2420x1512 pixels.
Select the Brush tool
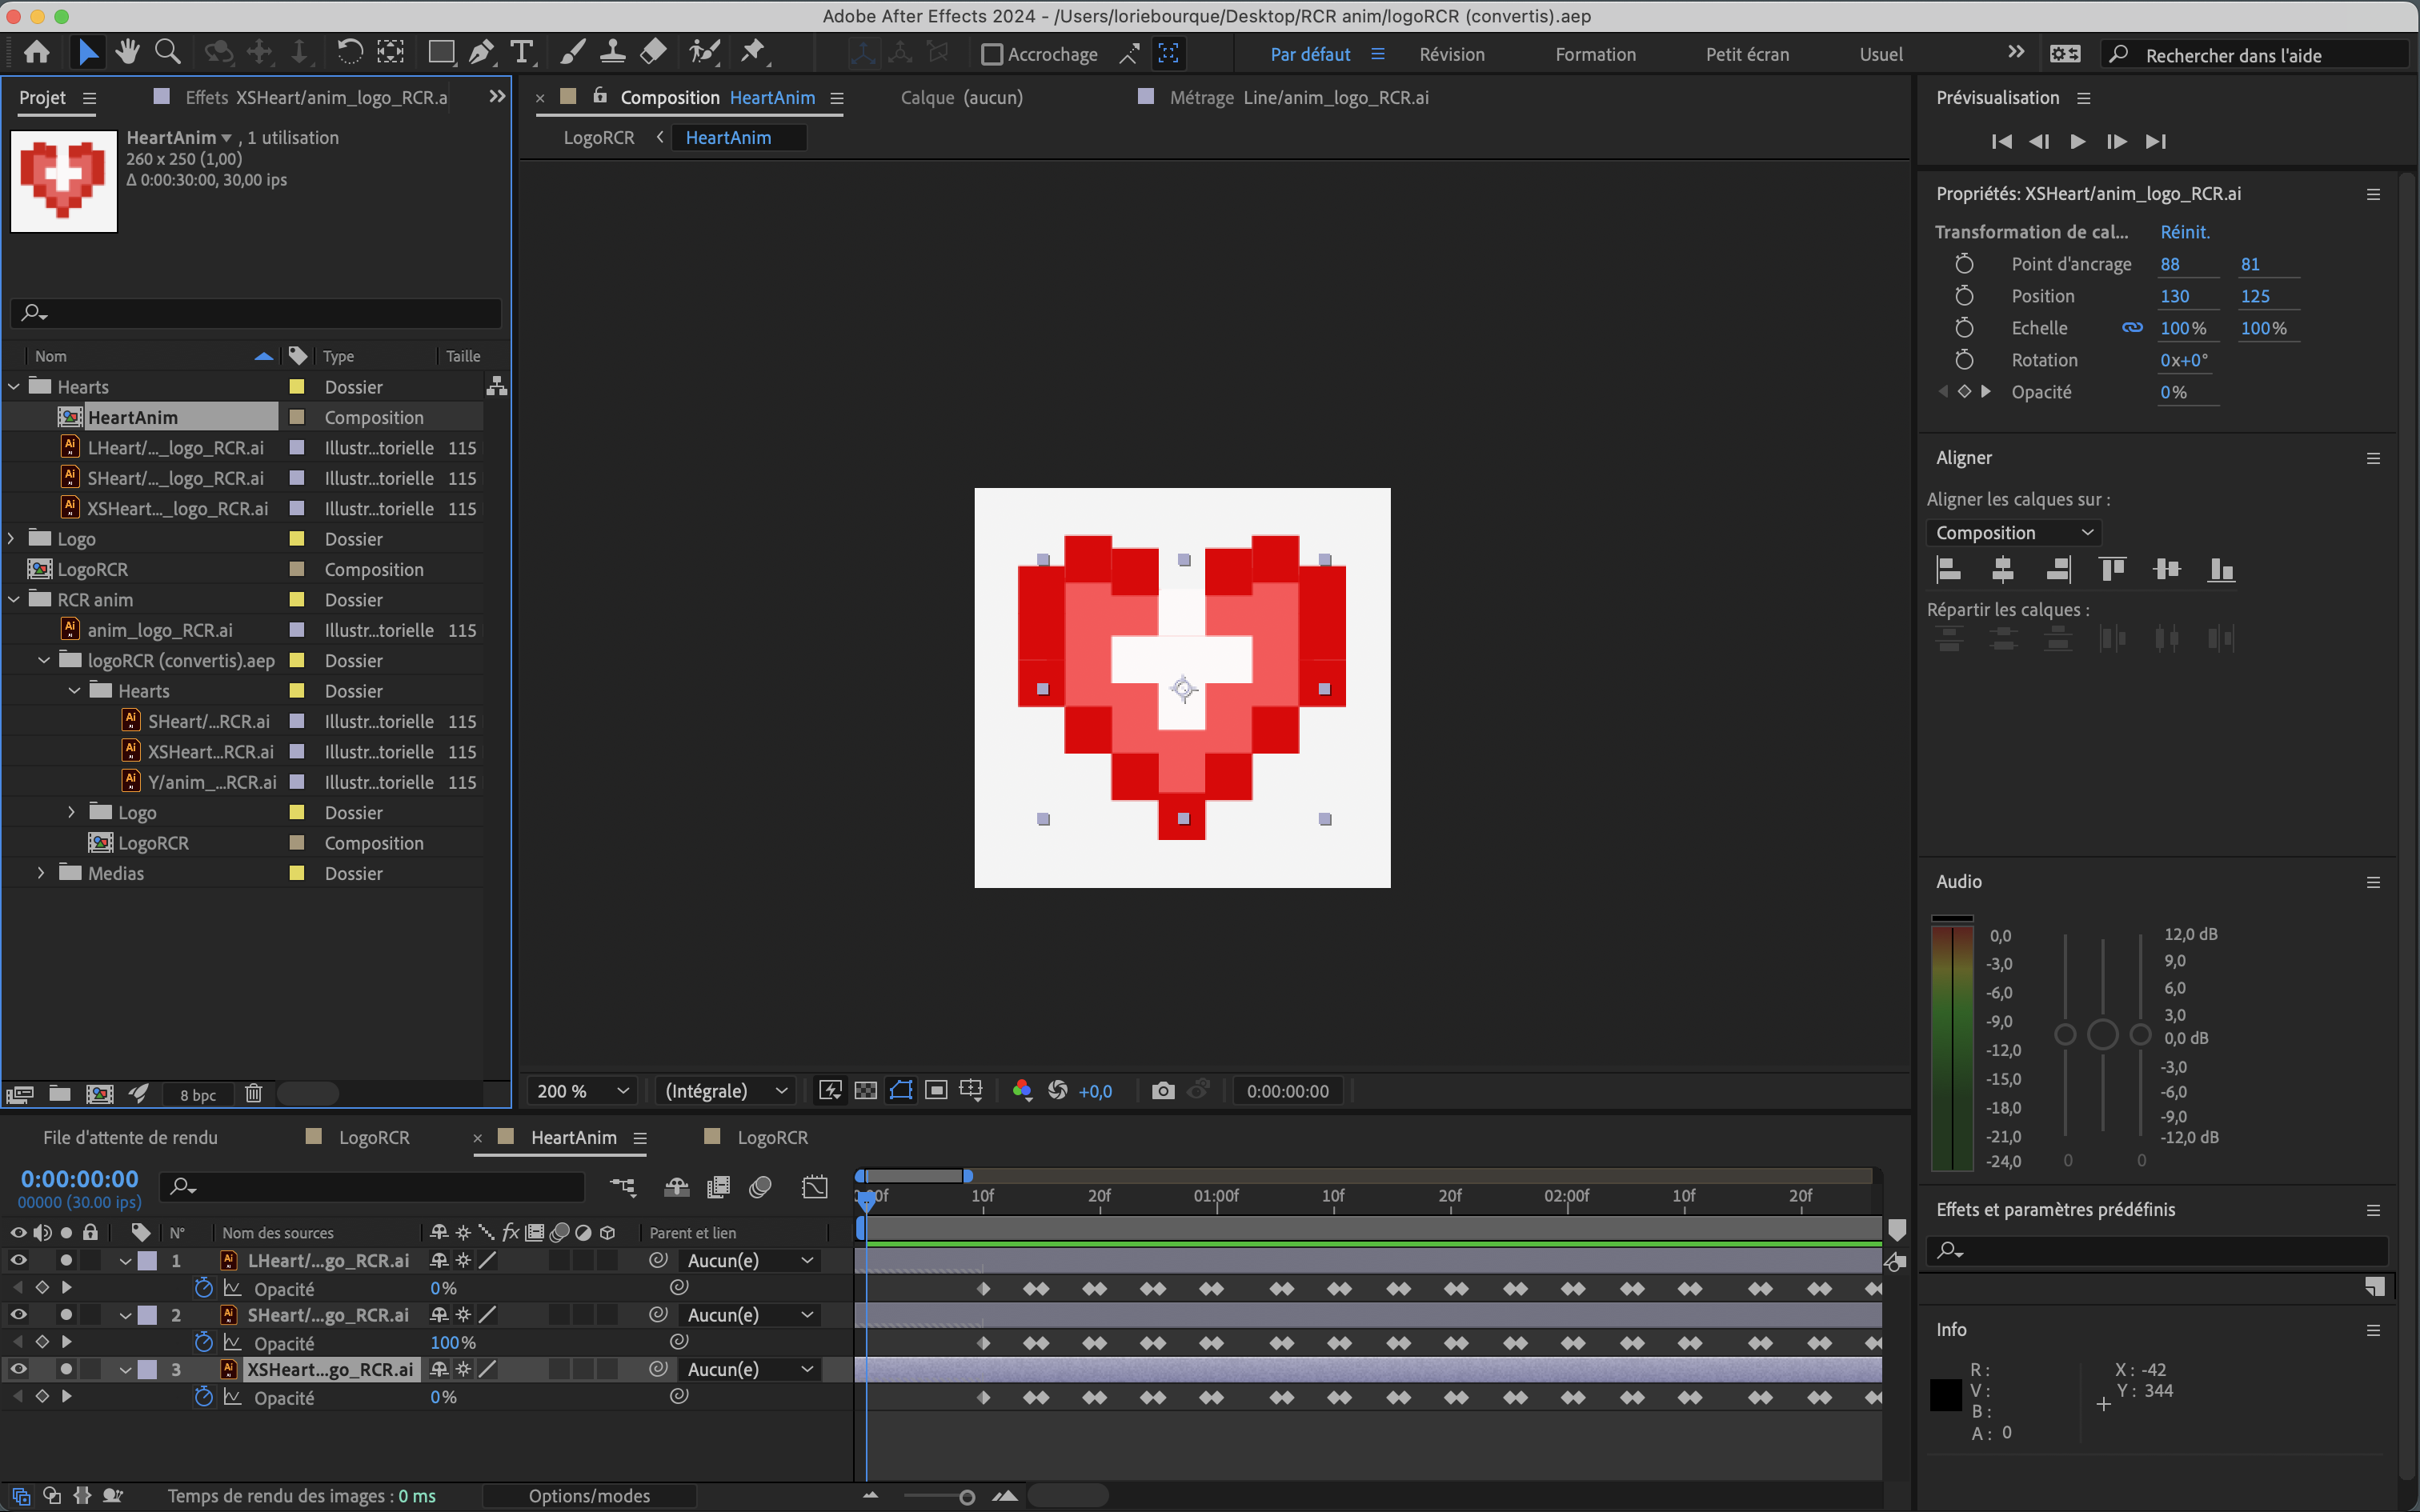click(572, 53)
